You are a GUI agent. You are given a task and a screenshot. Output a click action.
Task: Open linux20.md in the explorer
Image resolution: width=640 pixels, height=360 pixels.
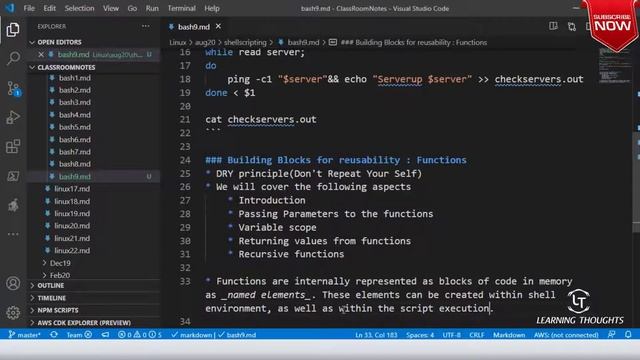coord(72,225)
